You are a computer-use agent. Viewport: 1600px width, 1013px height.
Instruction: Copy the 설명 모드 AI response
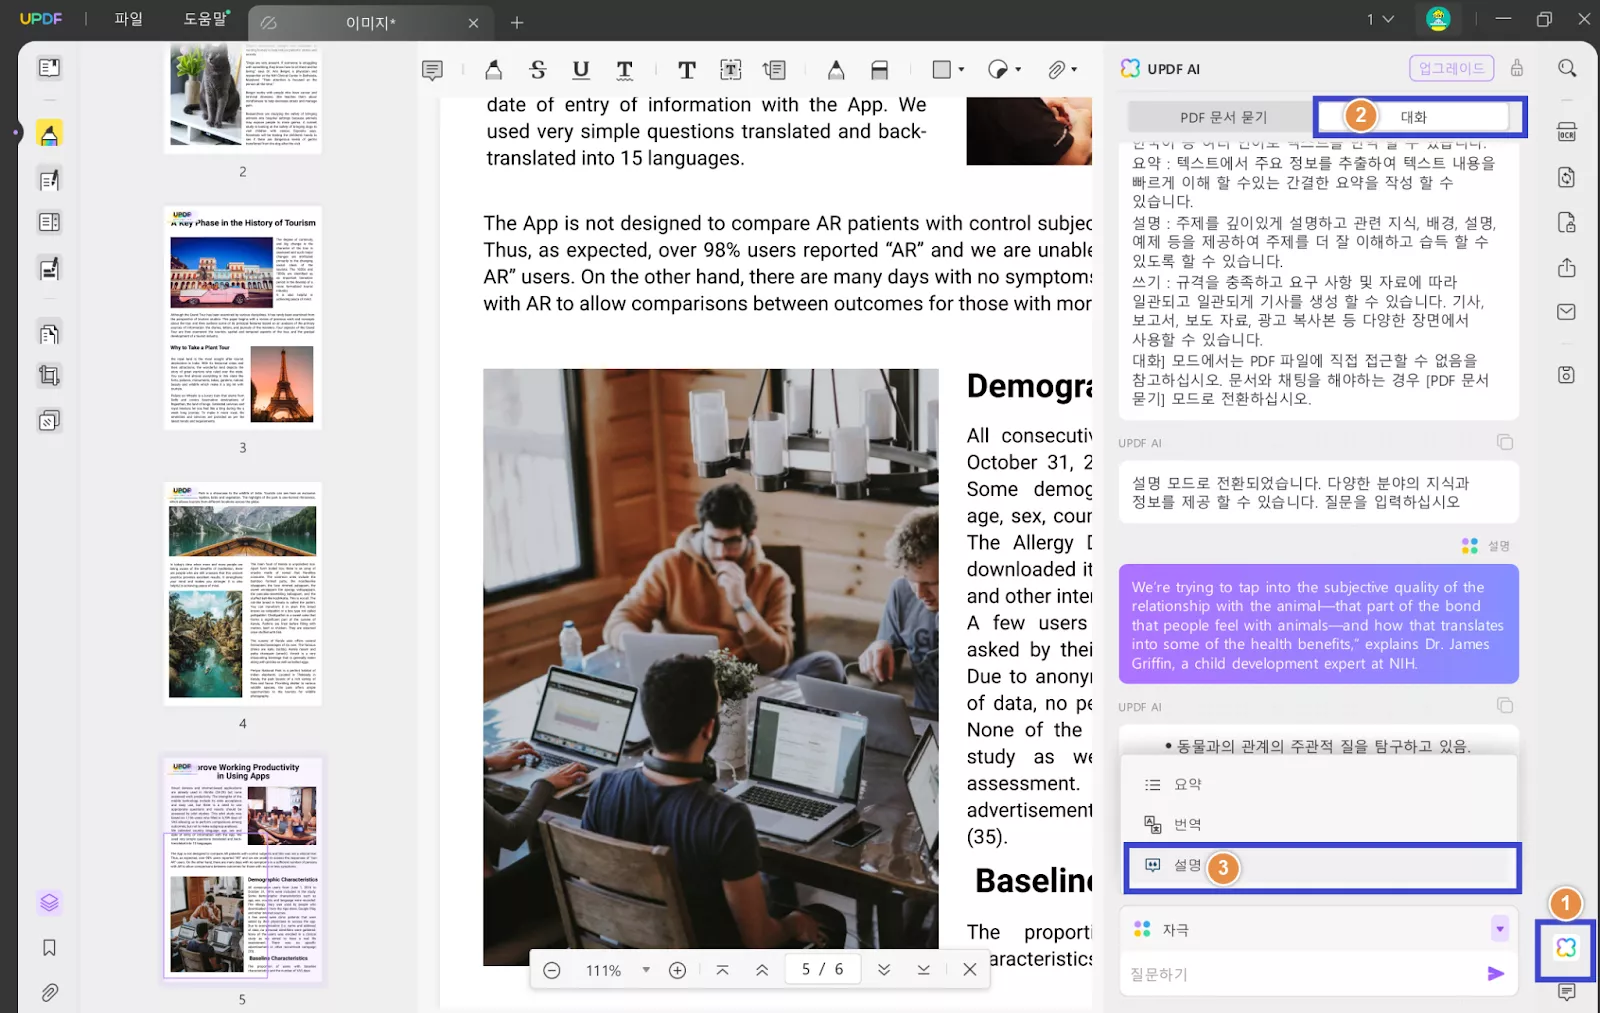(x=1505, y=442)
